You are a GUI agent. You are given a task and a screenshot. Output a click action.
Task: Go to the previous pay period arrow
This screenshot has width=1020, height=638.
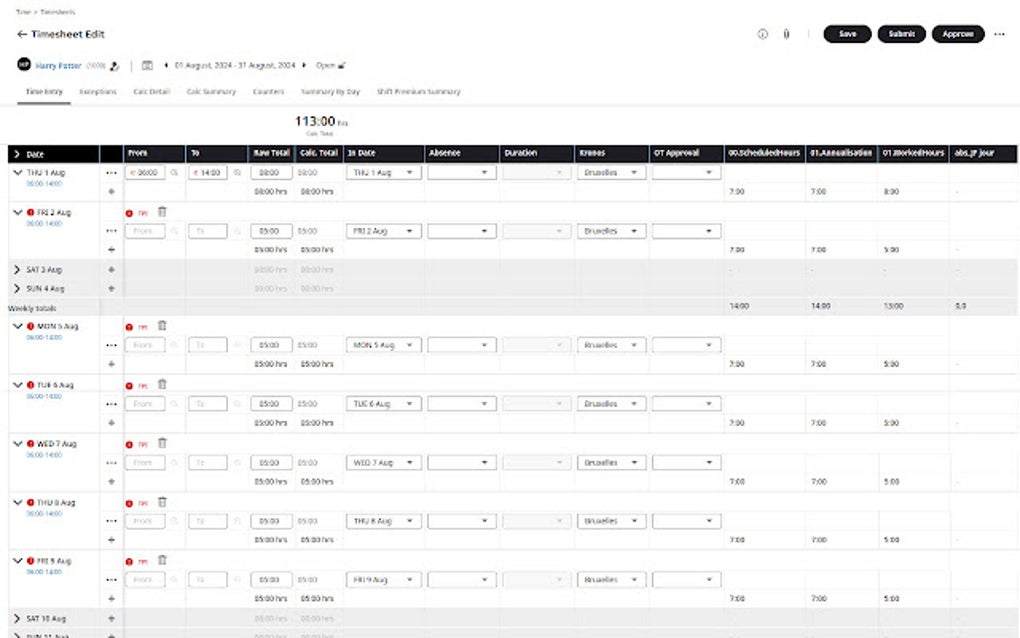click(166, 65)
